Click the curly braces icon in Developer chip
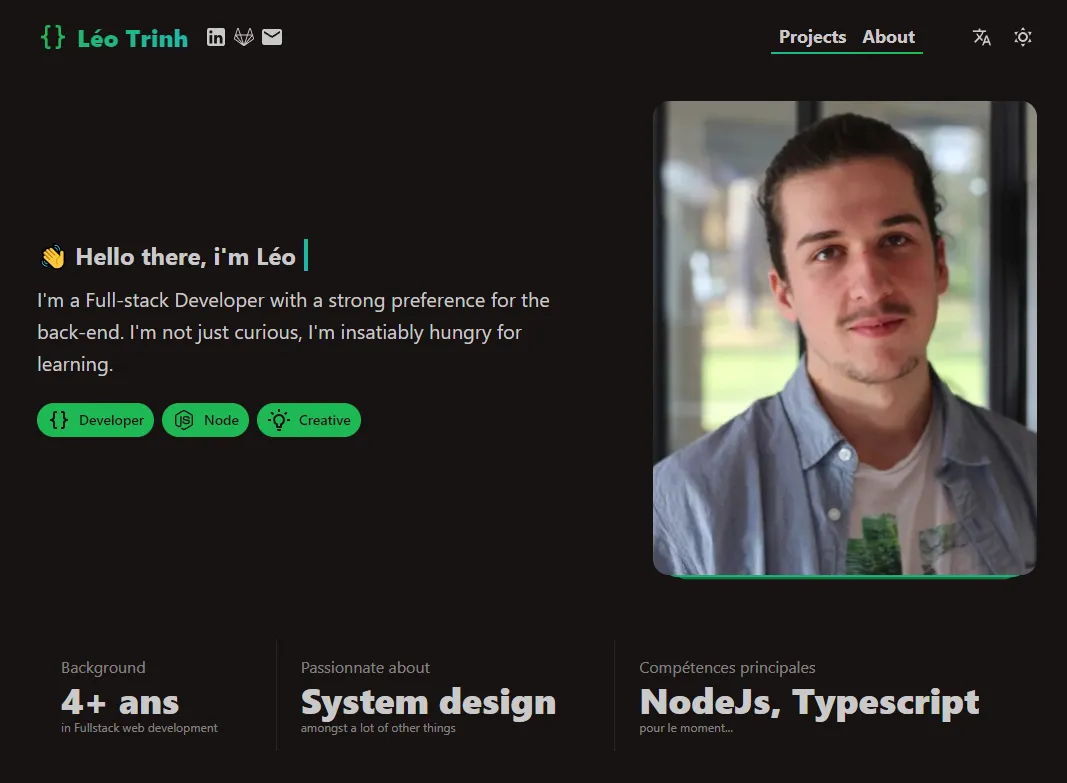This screenshot has width=1067, height=783. pyautogui.click(x=59, y=420)
